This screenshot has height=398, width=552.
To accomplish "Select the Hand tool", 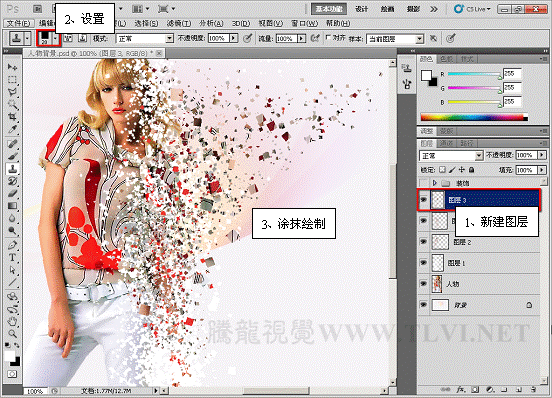I will pyautogui.click(x=13, y=321).
